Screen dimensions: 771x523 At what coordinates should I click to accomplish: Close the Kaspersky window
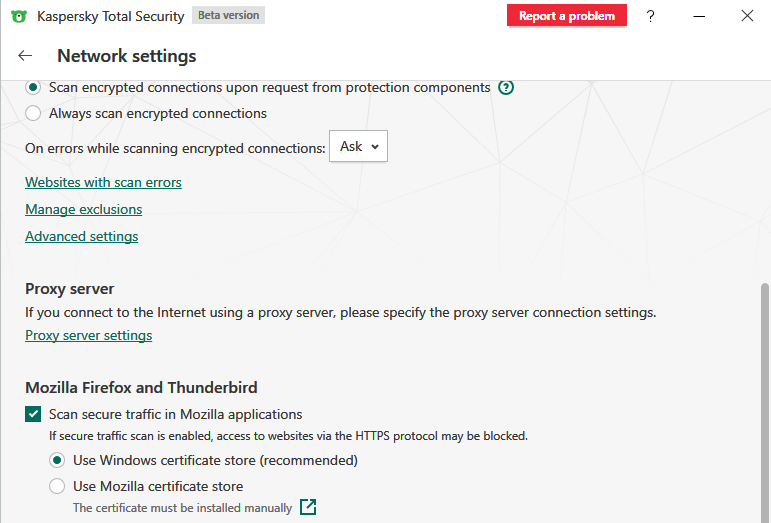click(x=746, y=16)
